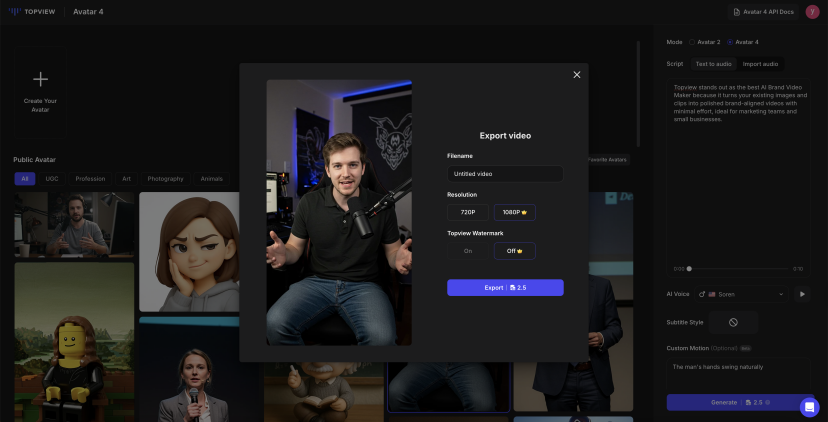Open the user profile avatar icon
This screenshot has height=422, width=828.
tap(811, 12)
